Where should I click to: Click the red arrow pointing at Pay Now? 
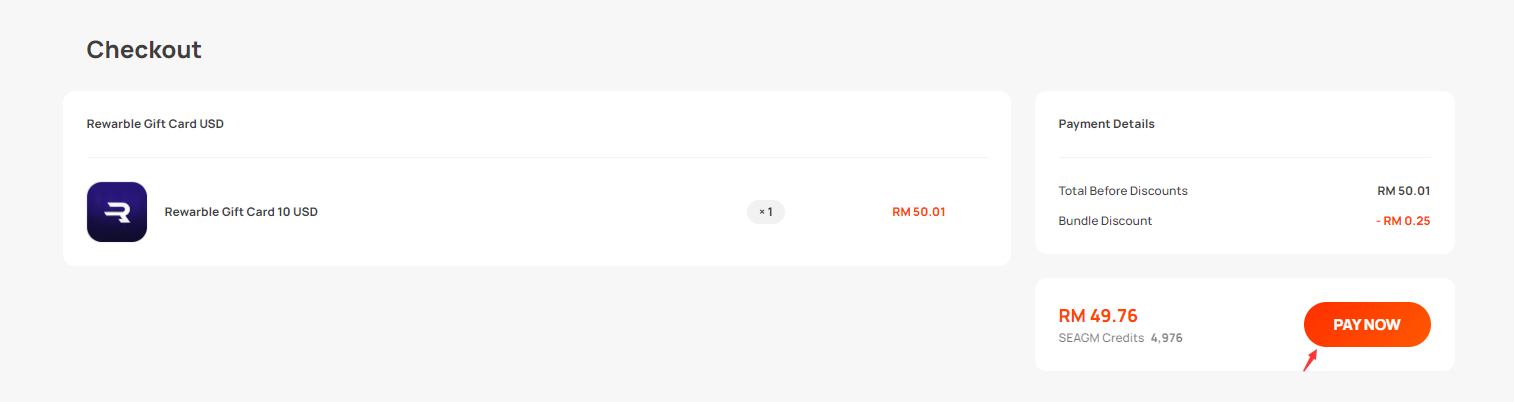pos(1310,359)
